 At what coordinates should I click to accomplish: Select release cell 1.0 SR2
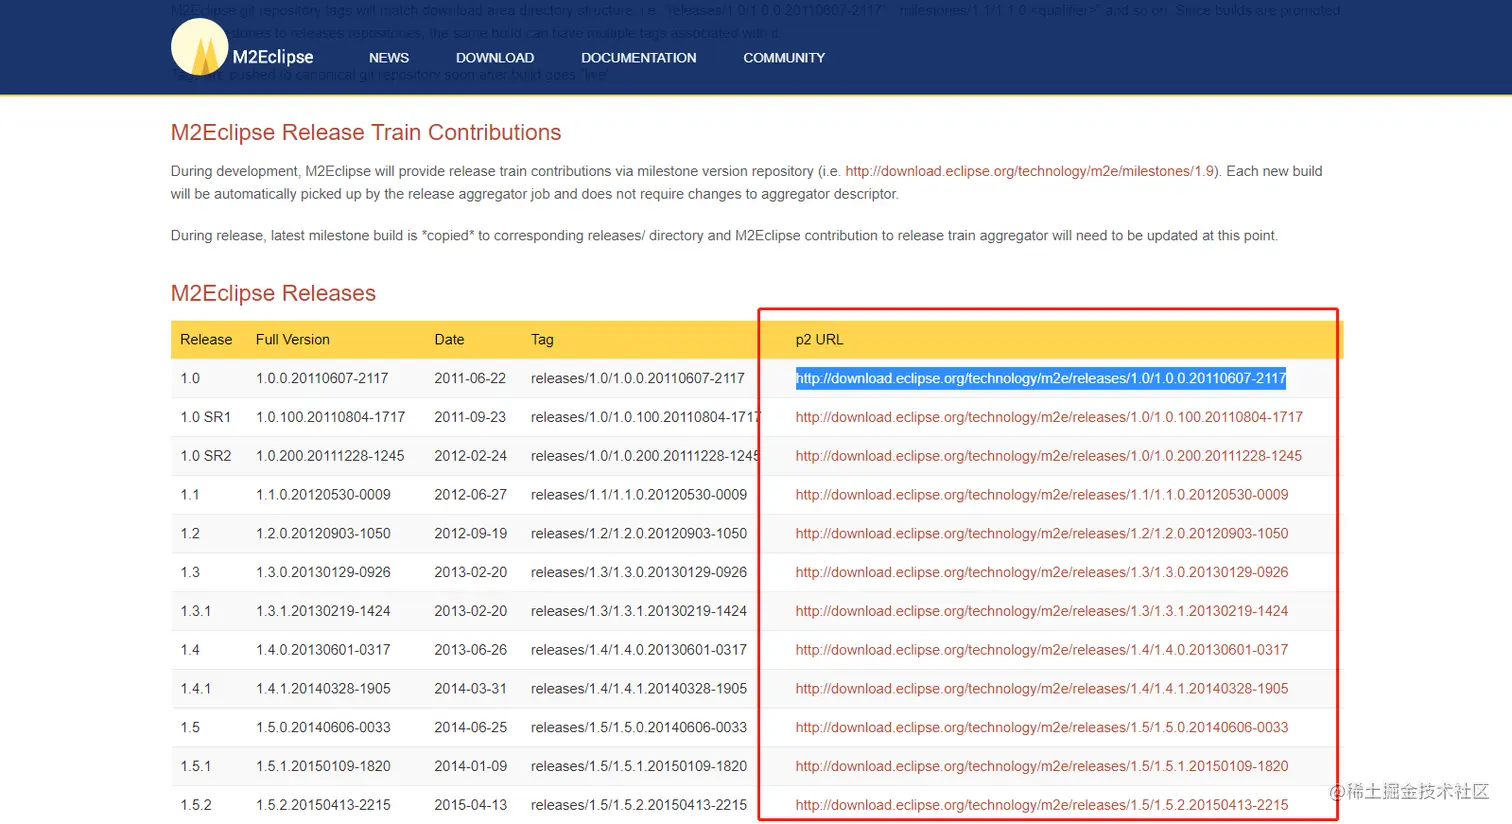205,456
